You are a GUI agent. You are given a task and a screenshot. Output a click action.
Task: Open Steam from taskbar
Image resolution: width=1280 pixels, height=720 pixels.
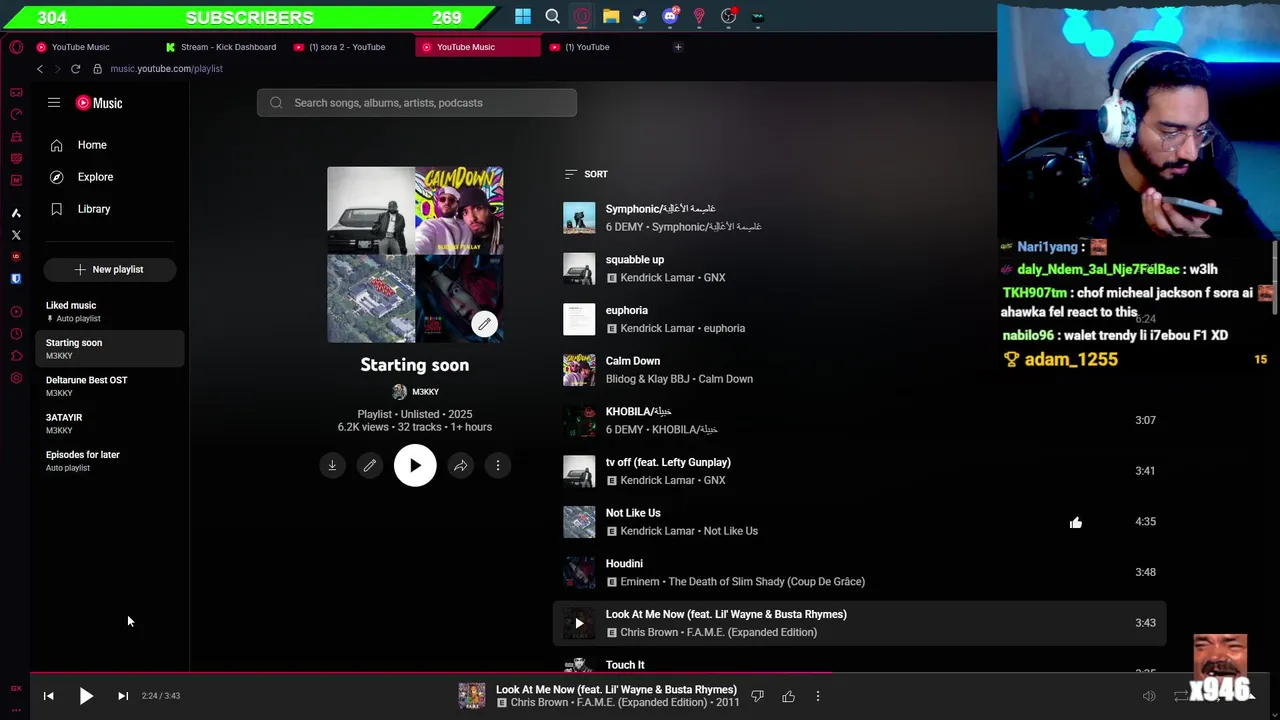(x=640, y=16)
